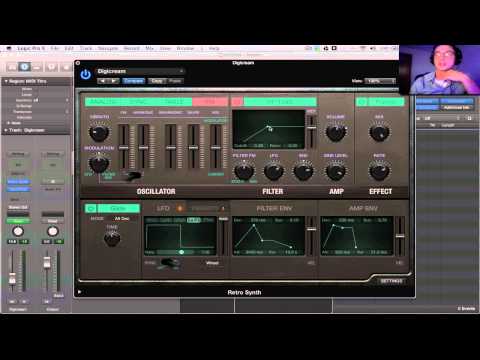Image resolution: width=480 pixels, height=360 pixels.
Task: Open the Edit menu in menu bar
Action: point(69,48)
